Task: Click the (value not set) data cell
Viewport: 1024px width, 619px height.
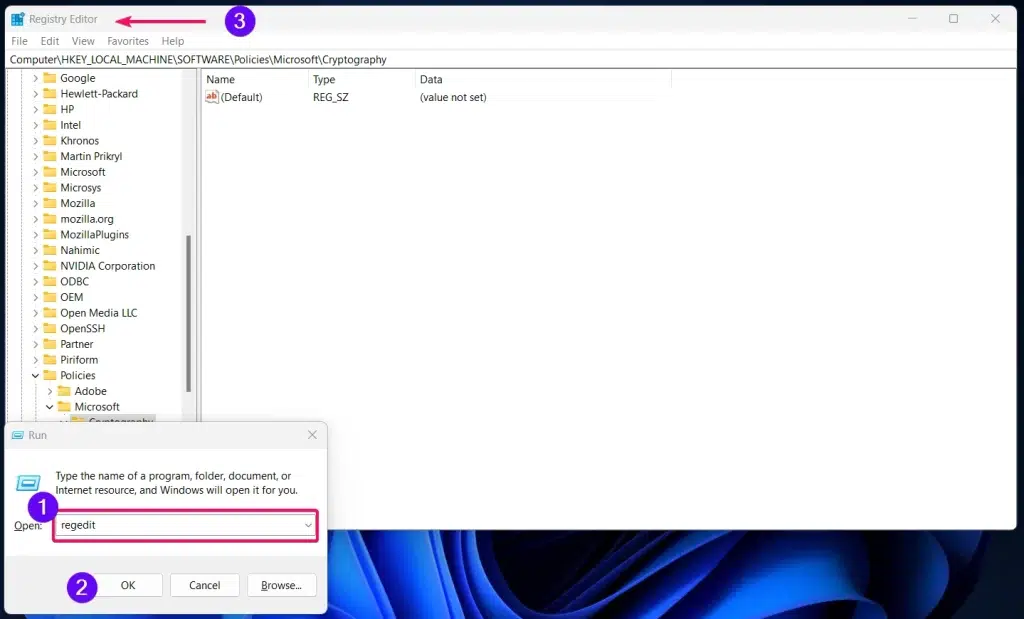Action: click(x=453, y=97)
